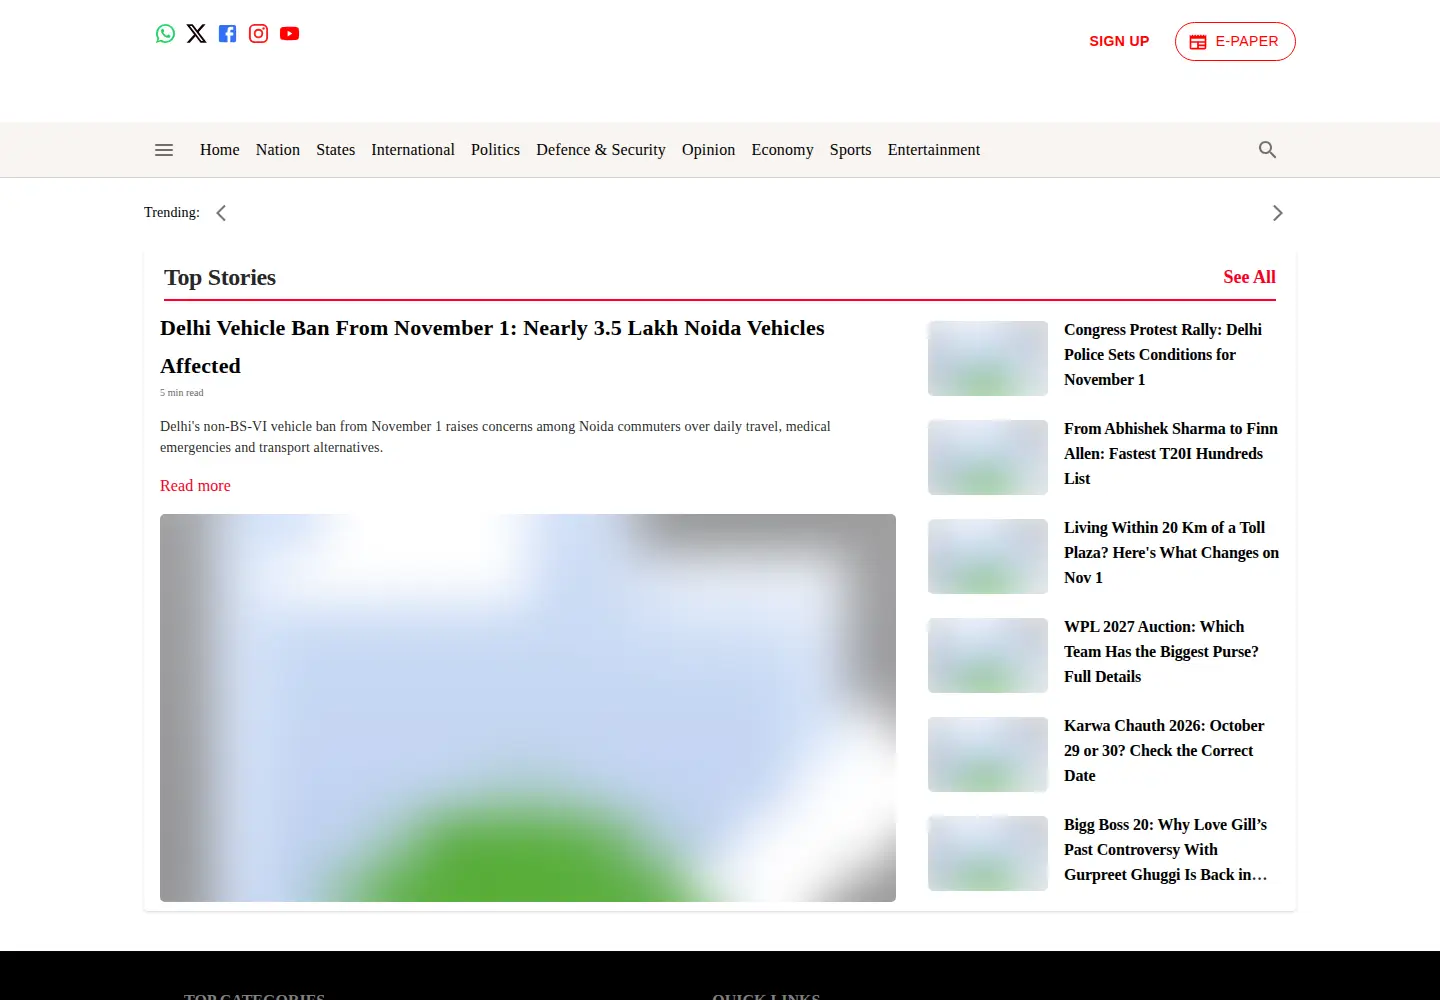
Task: Click the Delhi non-BS-VI ban summary text
Action: 495,437
